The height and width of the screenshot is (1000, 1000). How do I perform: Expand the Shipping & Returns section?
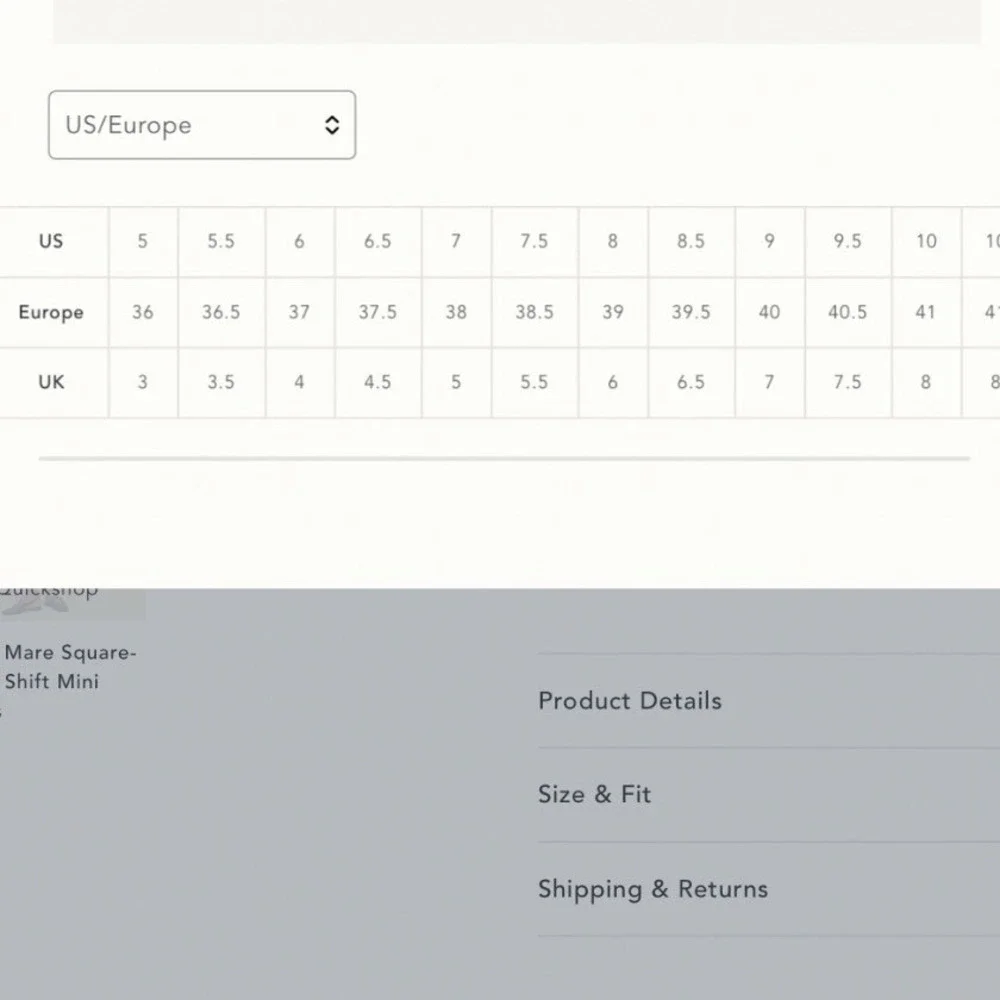(768, 889)
